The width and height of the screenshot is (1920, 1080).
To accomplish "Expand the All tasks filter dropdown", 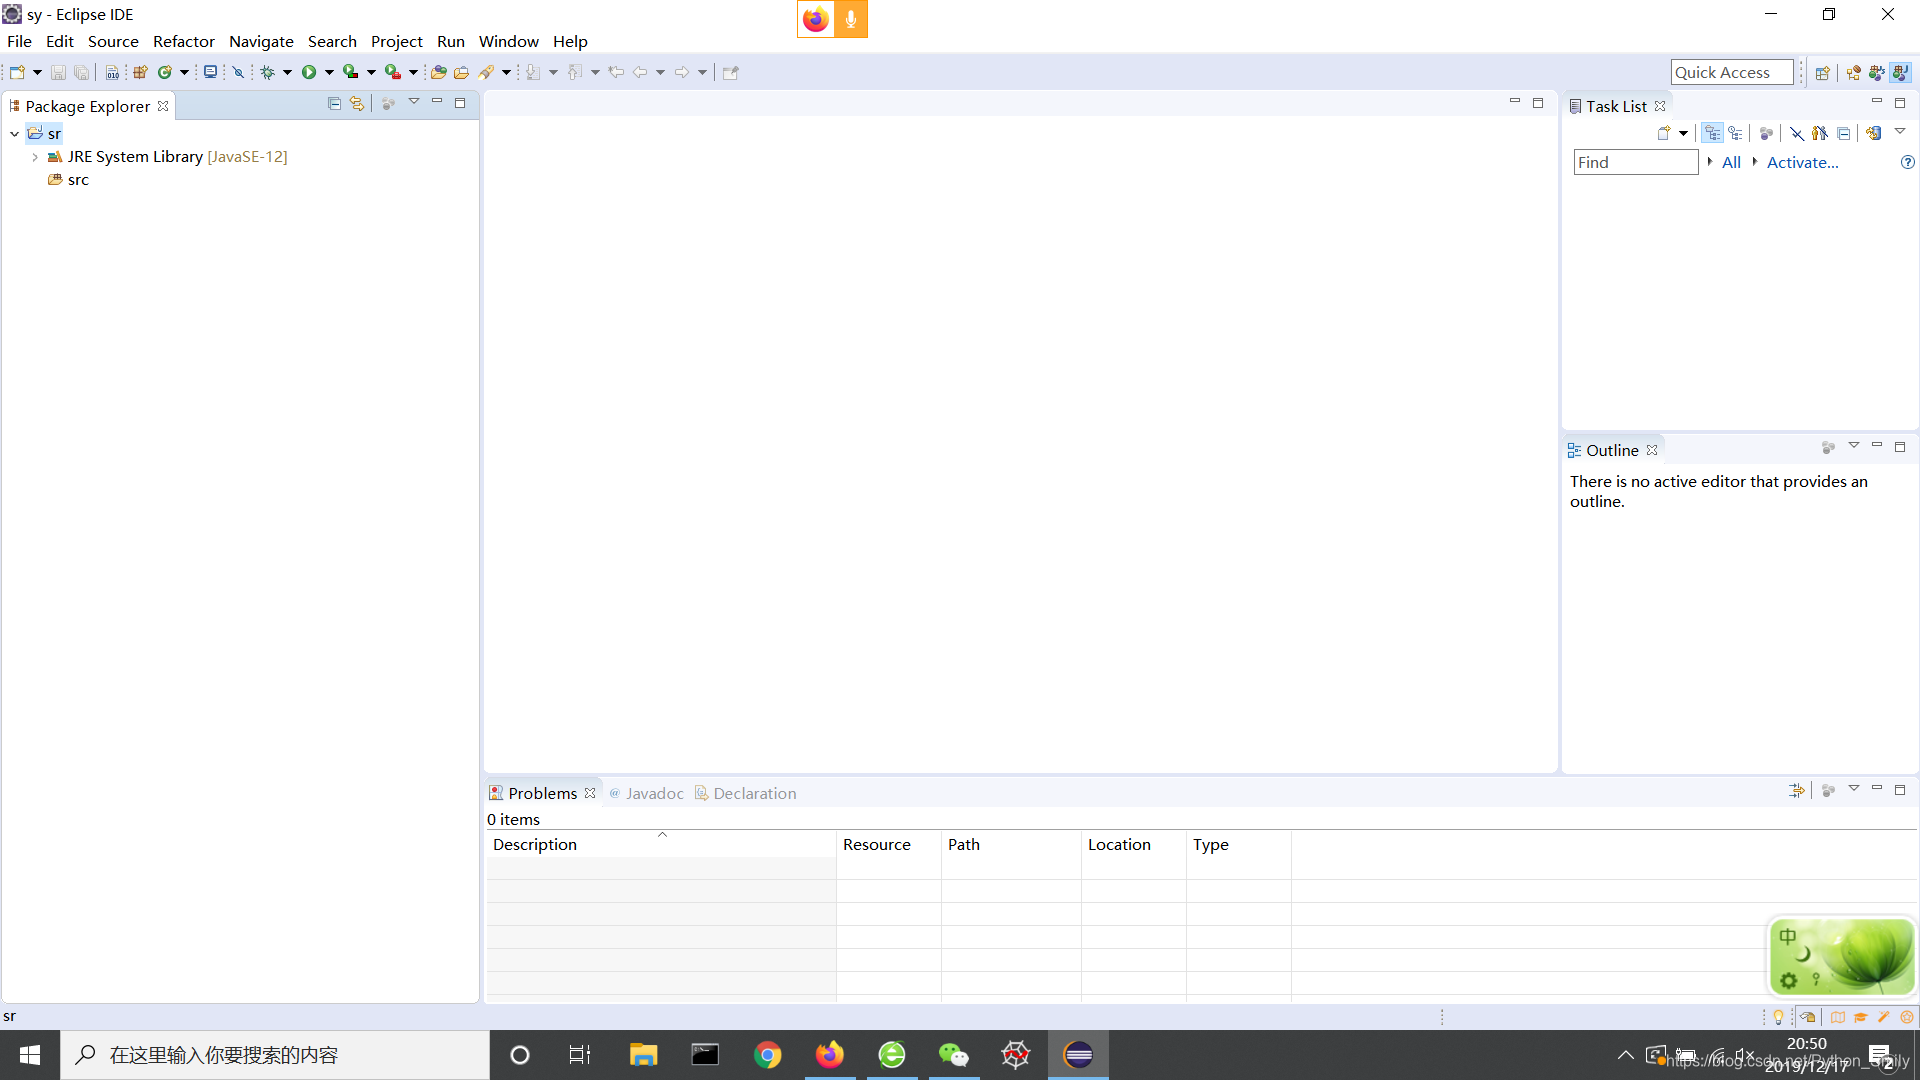I will click(1712, 162).
